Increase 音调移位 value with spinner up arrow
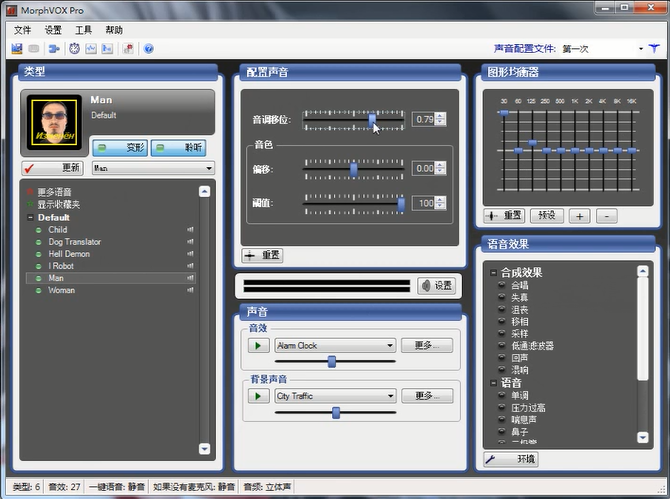Viewport: 670px width, 499px height. click(441, 116)
